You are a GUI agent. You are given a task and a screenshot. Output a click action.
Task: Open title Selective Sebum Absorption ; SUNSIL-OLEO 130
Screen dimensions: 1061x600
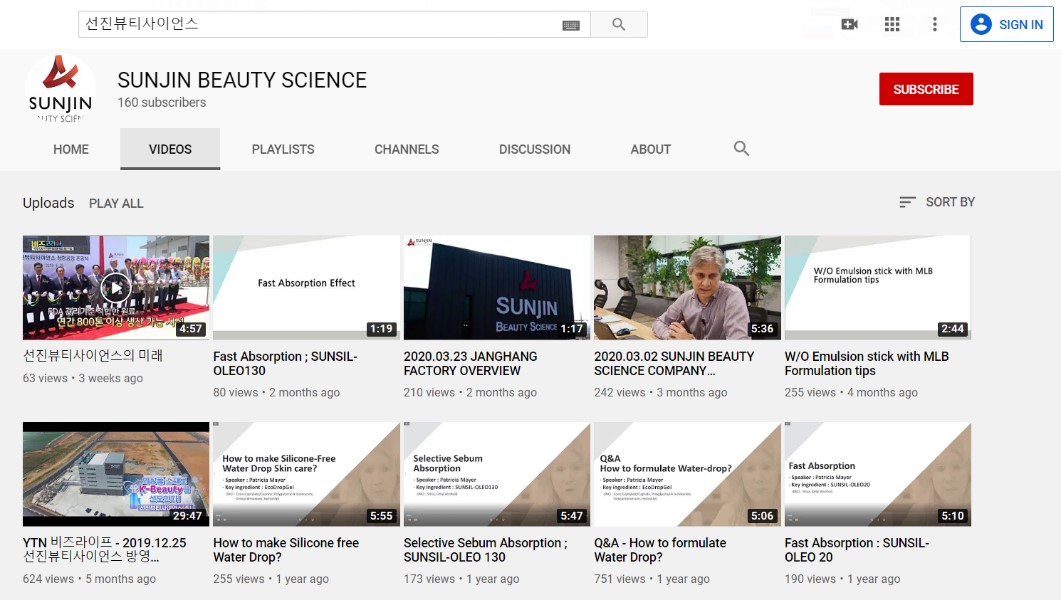point(485,550)
